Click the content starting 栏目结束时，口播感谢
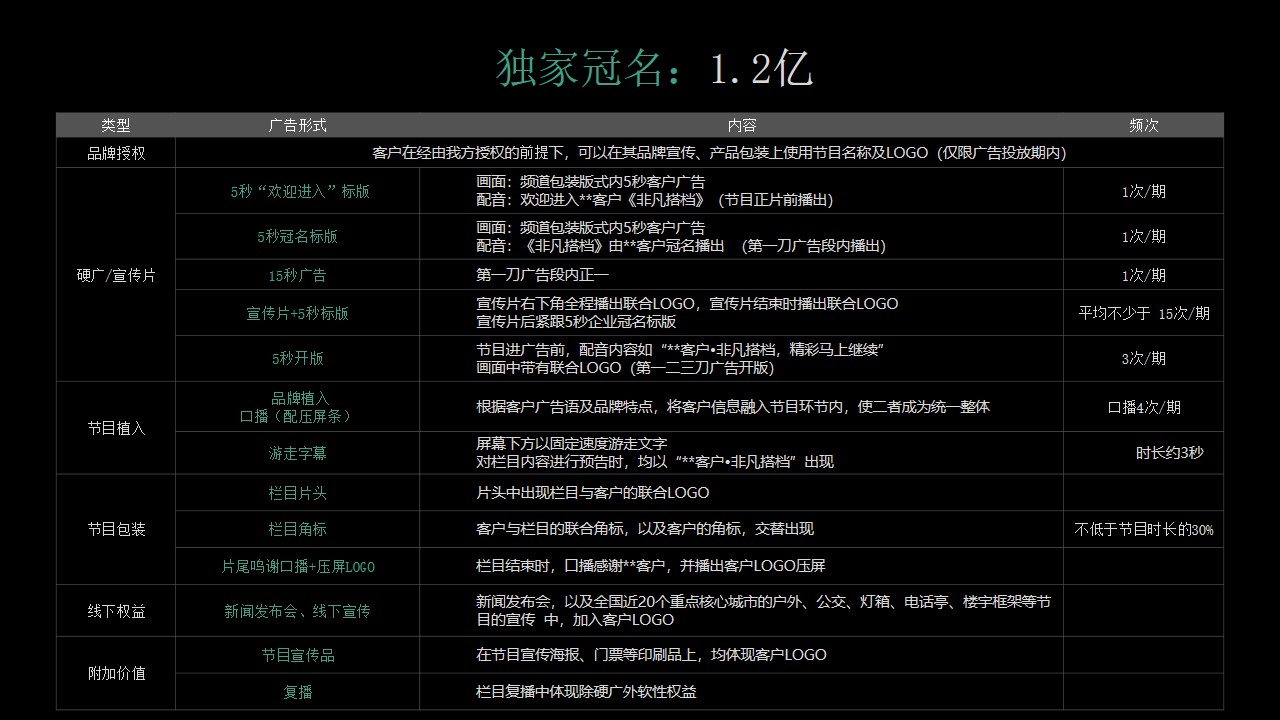The width and height of the screenshot is (1280, 720). 741,566
